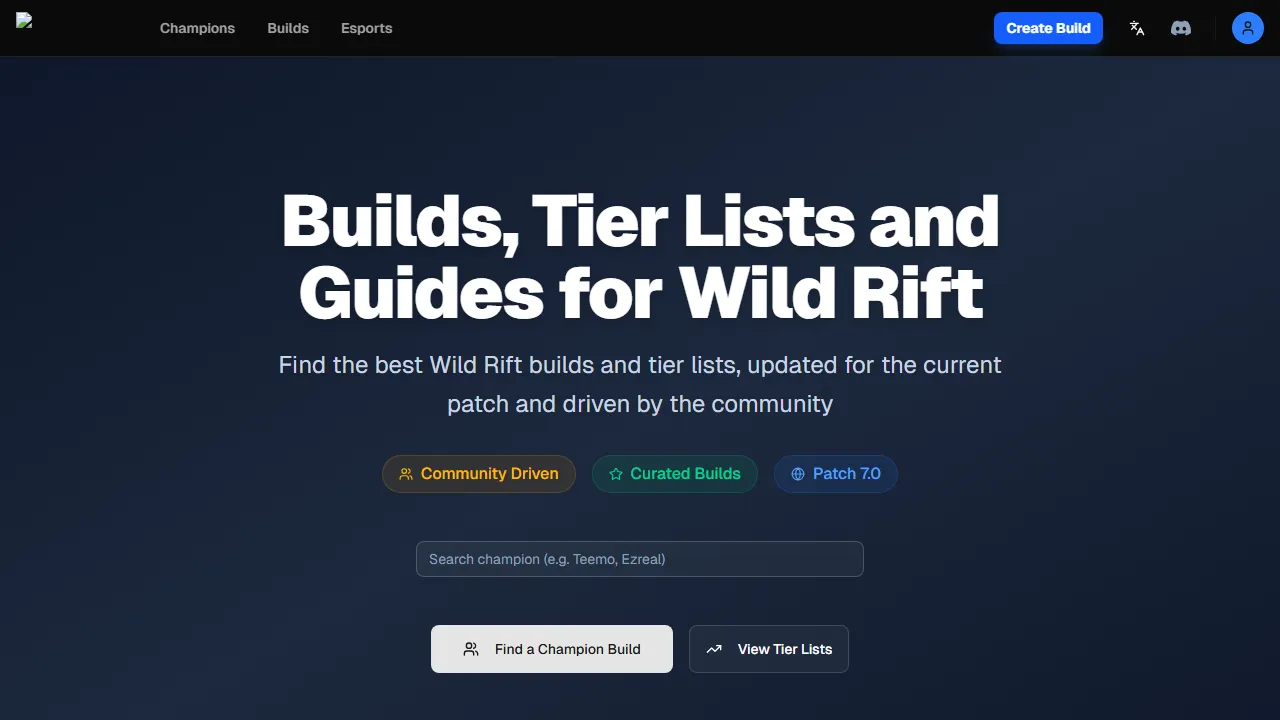Image resolution: width=1280 pixels, height=720 pixels.
Task: Select the Patch 7.0 badge
Action: tap(836, 474)
